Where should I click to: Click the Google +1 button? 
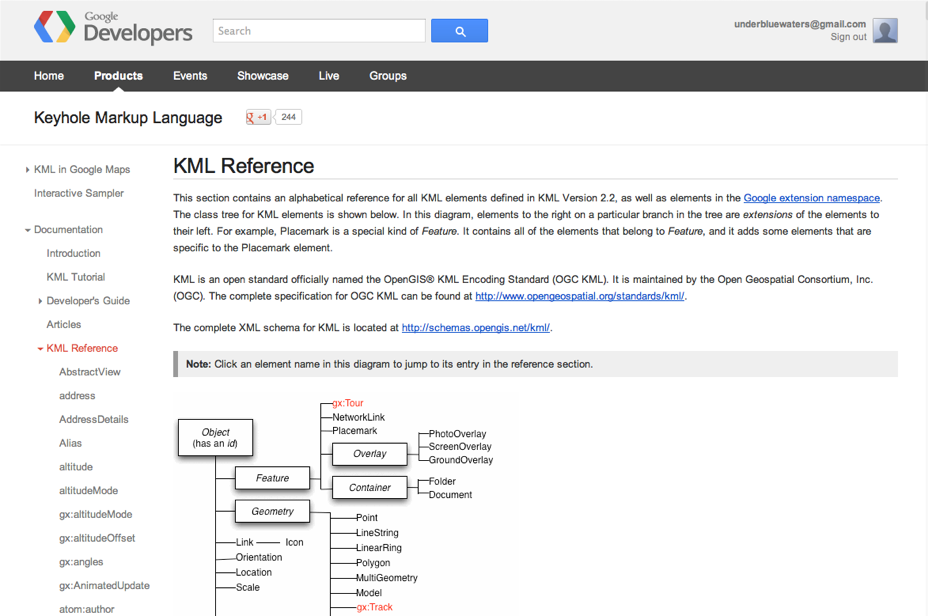pos(258,117)
